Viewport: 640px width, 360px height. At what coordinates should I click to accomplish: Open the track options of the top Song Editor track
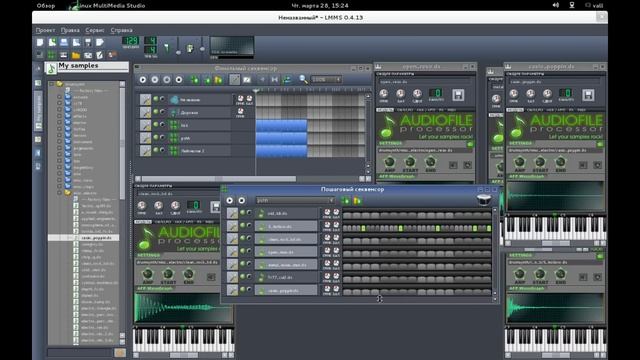[x=145, y=99]
